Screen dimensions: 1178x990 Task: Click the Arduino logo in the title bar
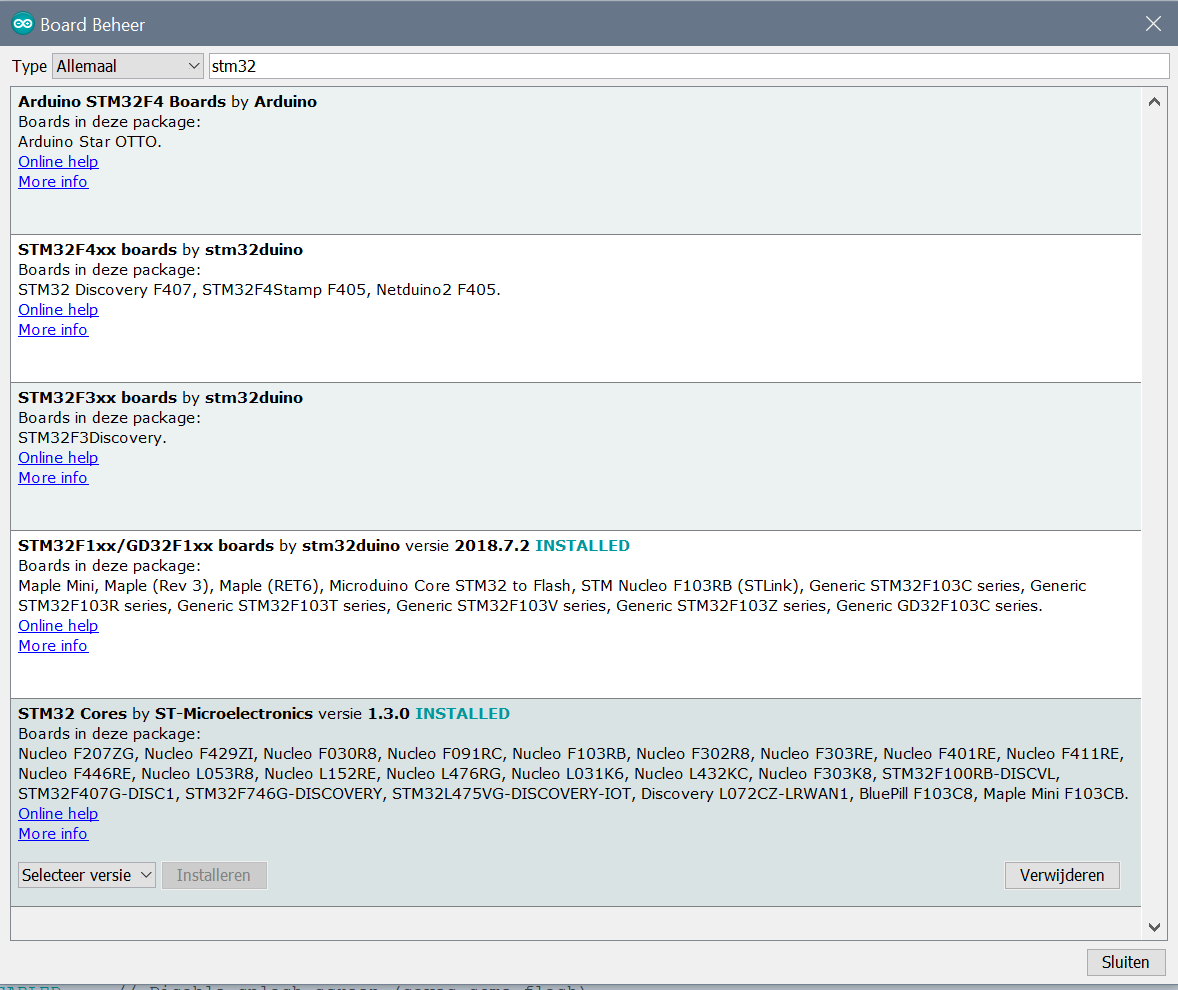coord(22,23)
